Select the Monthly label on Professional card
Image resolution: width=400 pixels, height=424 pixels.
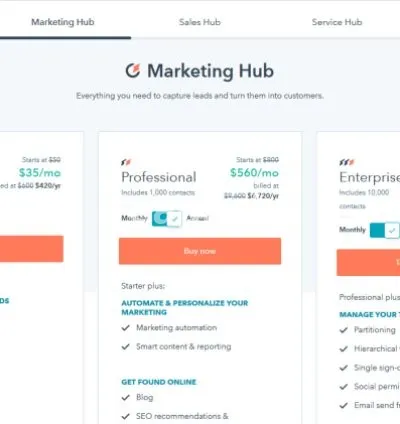(x=134, y=218)
